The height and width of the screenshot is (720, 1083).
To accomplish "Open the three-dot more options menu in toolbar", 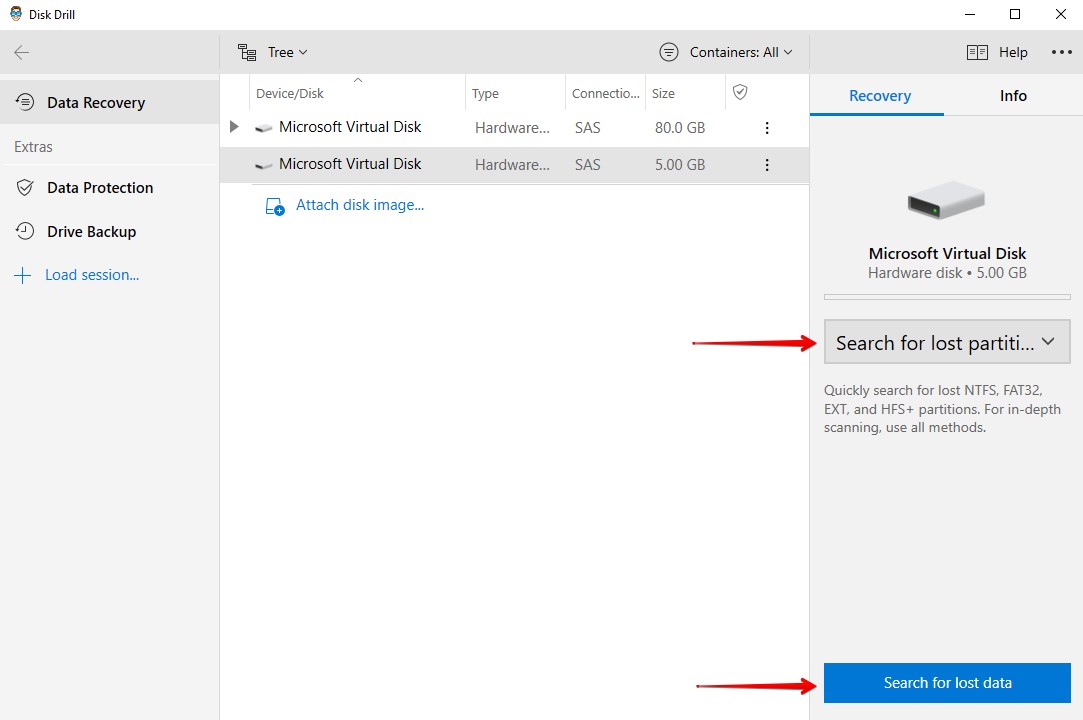I will 1061,53.
